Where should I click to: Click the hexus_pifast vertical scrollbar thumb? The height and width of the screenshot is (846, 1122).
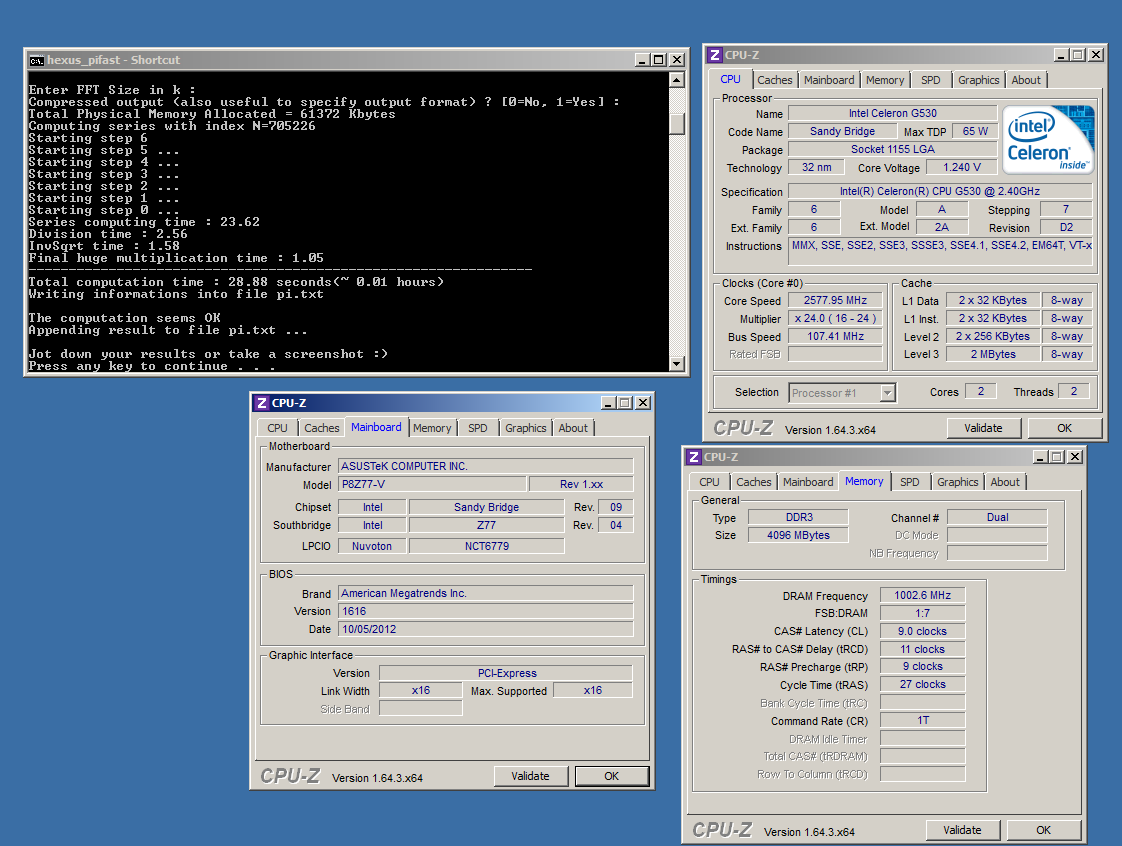(x=676, y=124)
